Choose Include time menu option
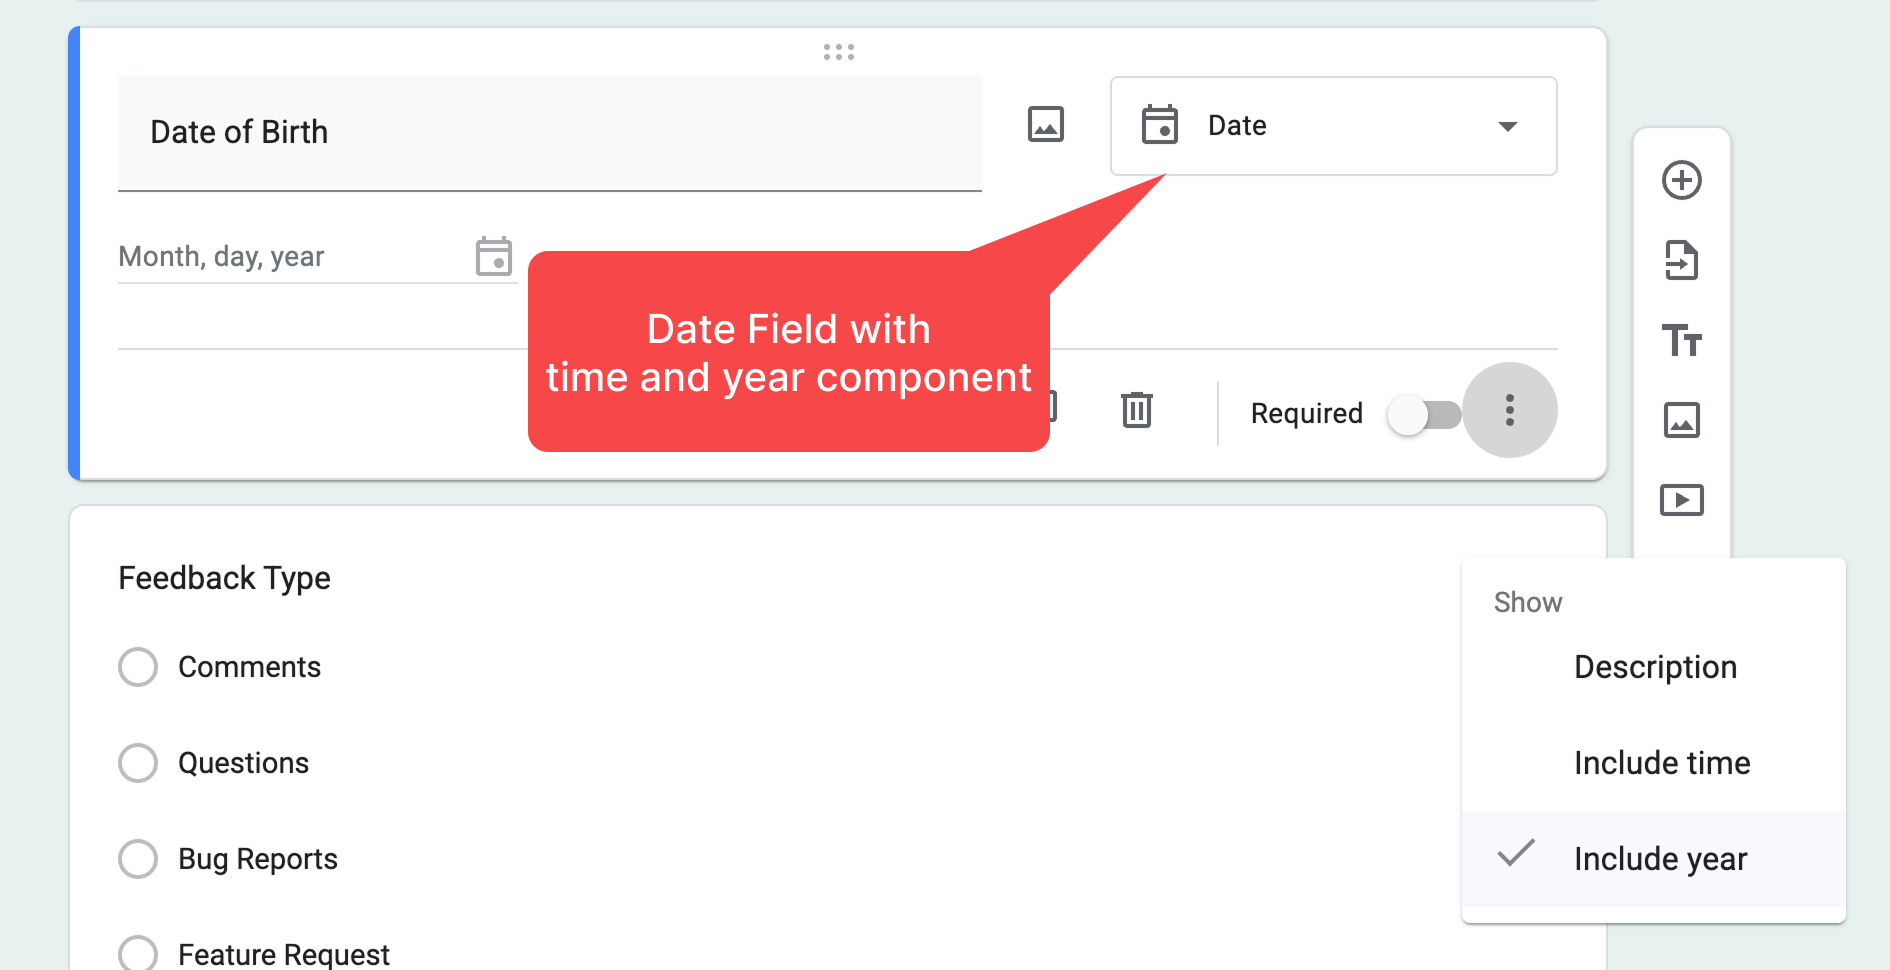Viewport: 1890px width, 970px height. tap(1661, 763)
